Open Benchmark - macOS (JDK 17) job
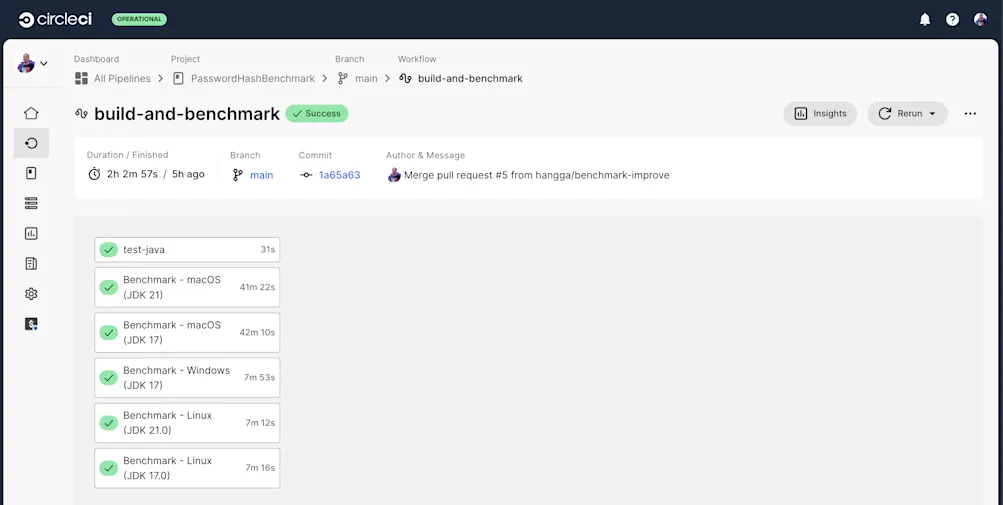Viewport: 1003px width, 505px height. click(187, 332)
